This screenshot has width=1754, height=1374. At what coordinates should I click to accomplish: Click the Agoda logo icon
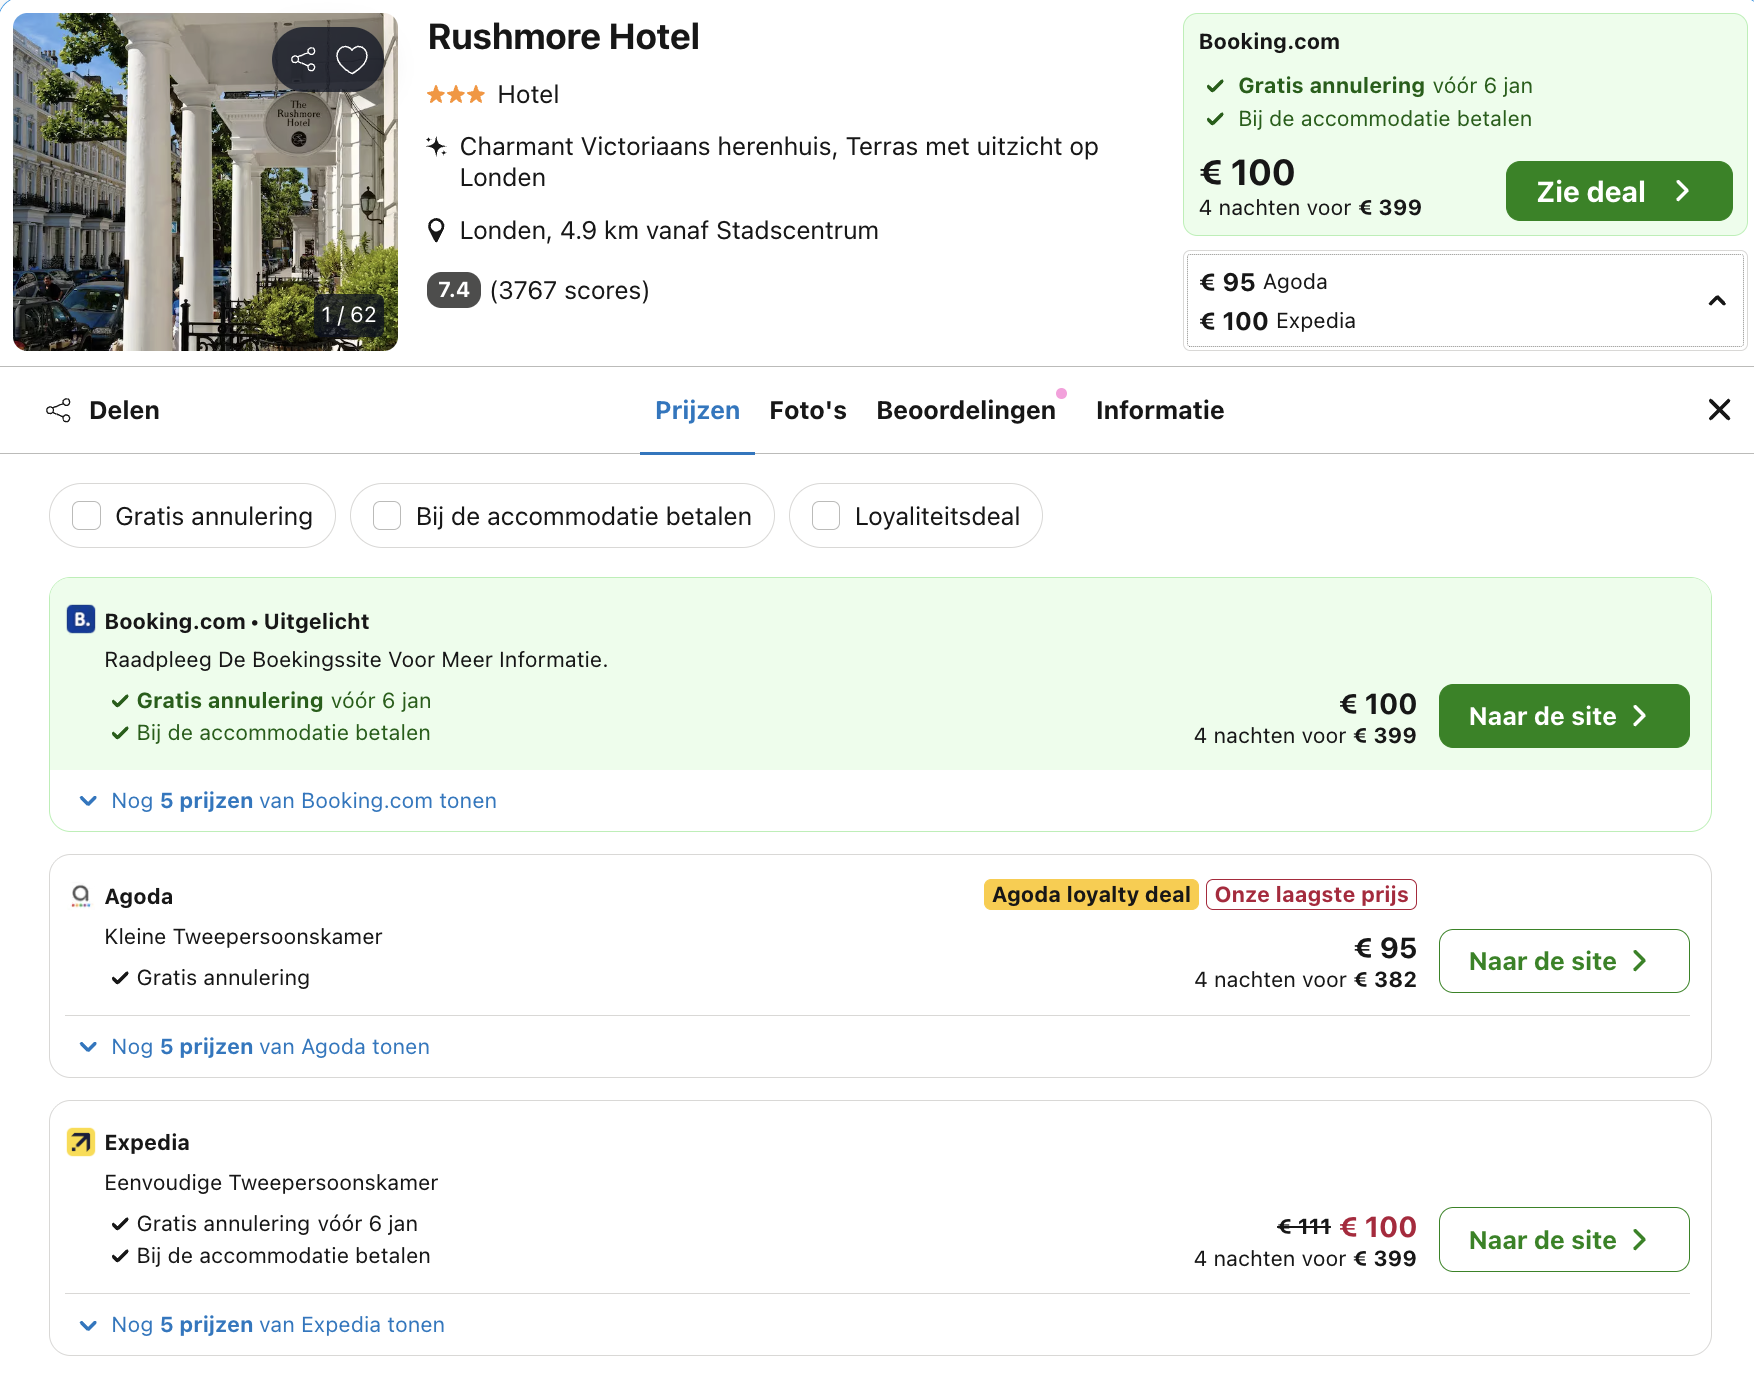(81, 896)
